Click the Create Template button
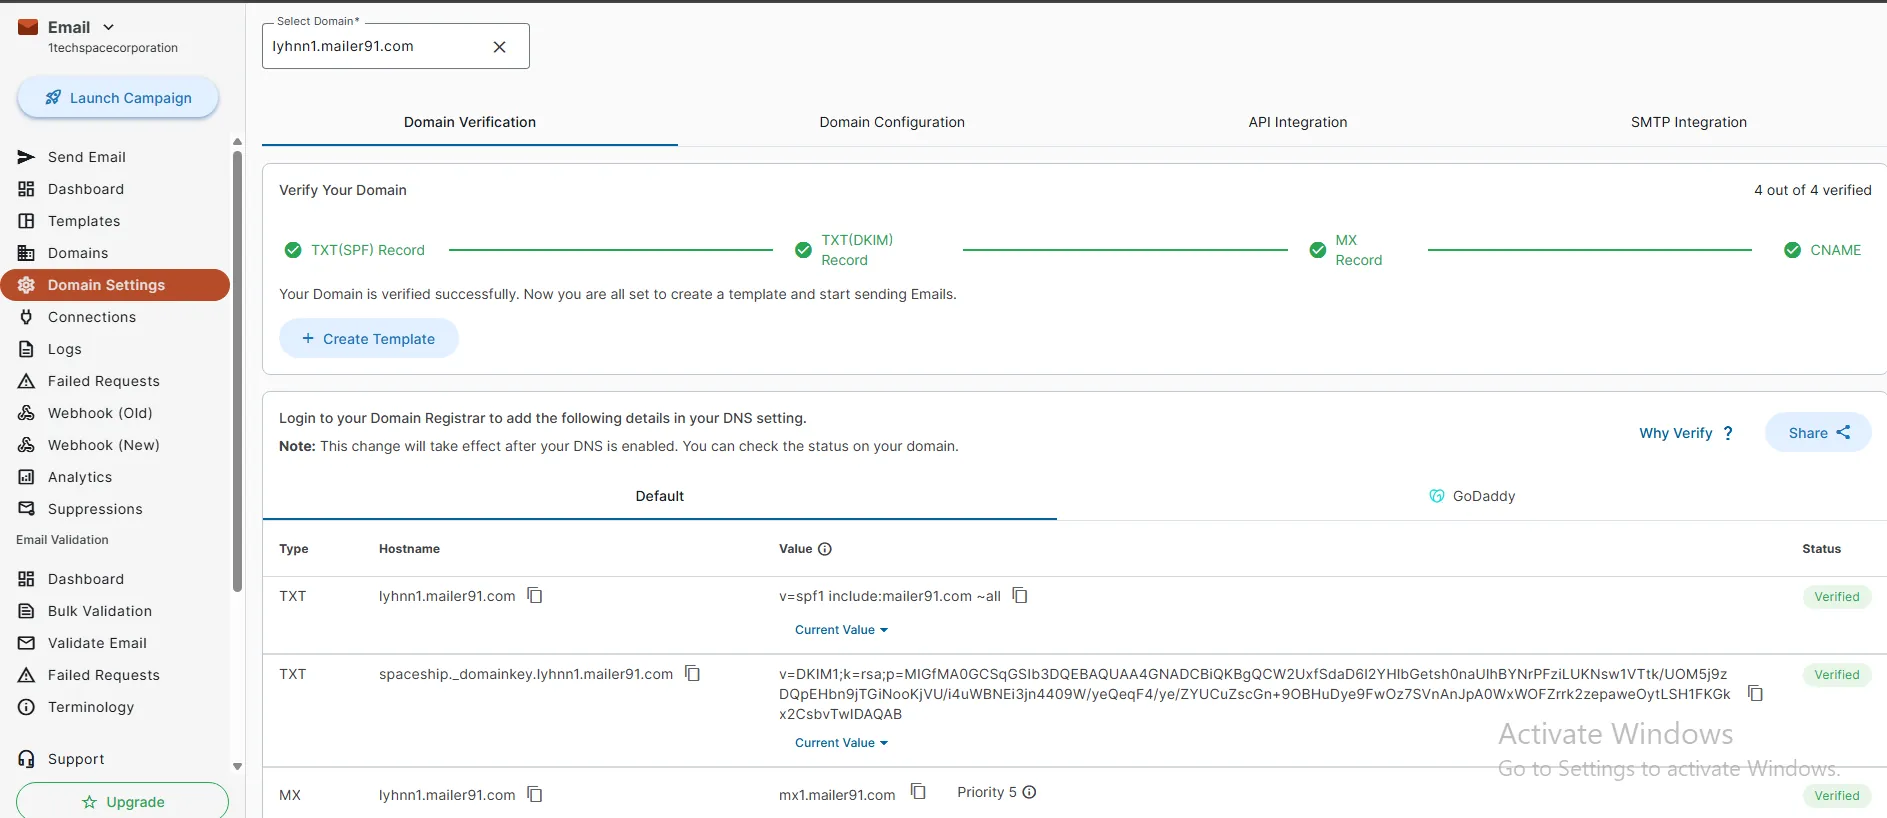The width and height of the screenshot is (1887, 818). (x=368, y=339)
